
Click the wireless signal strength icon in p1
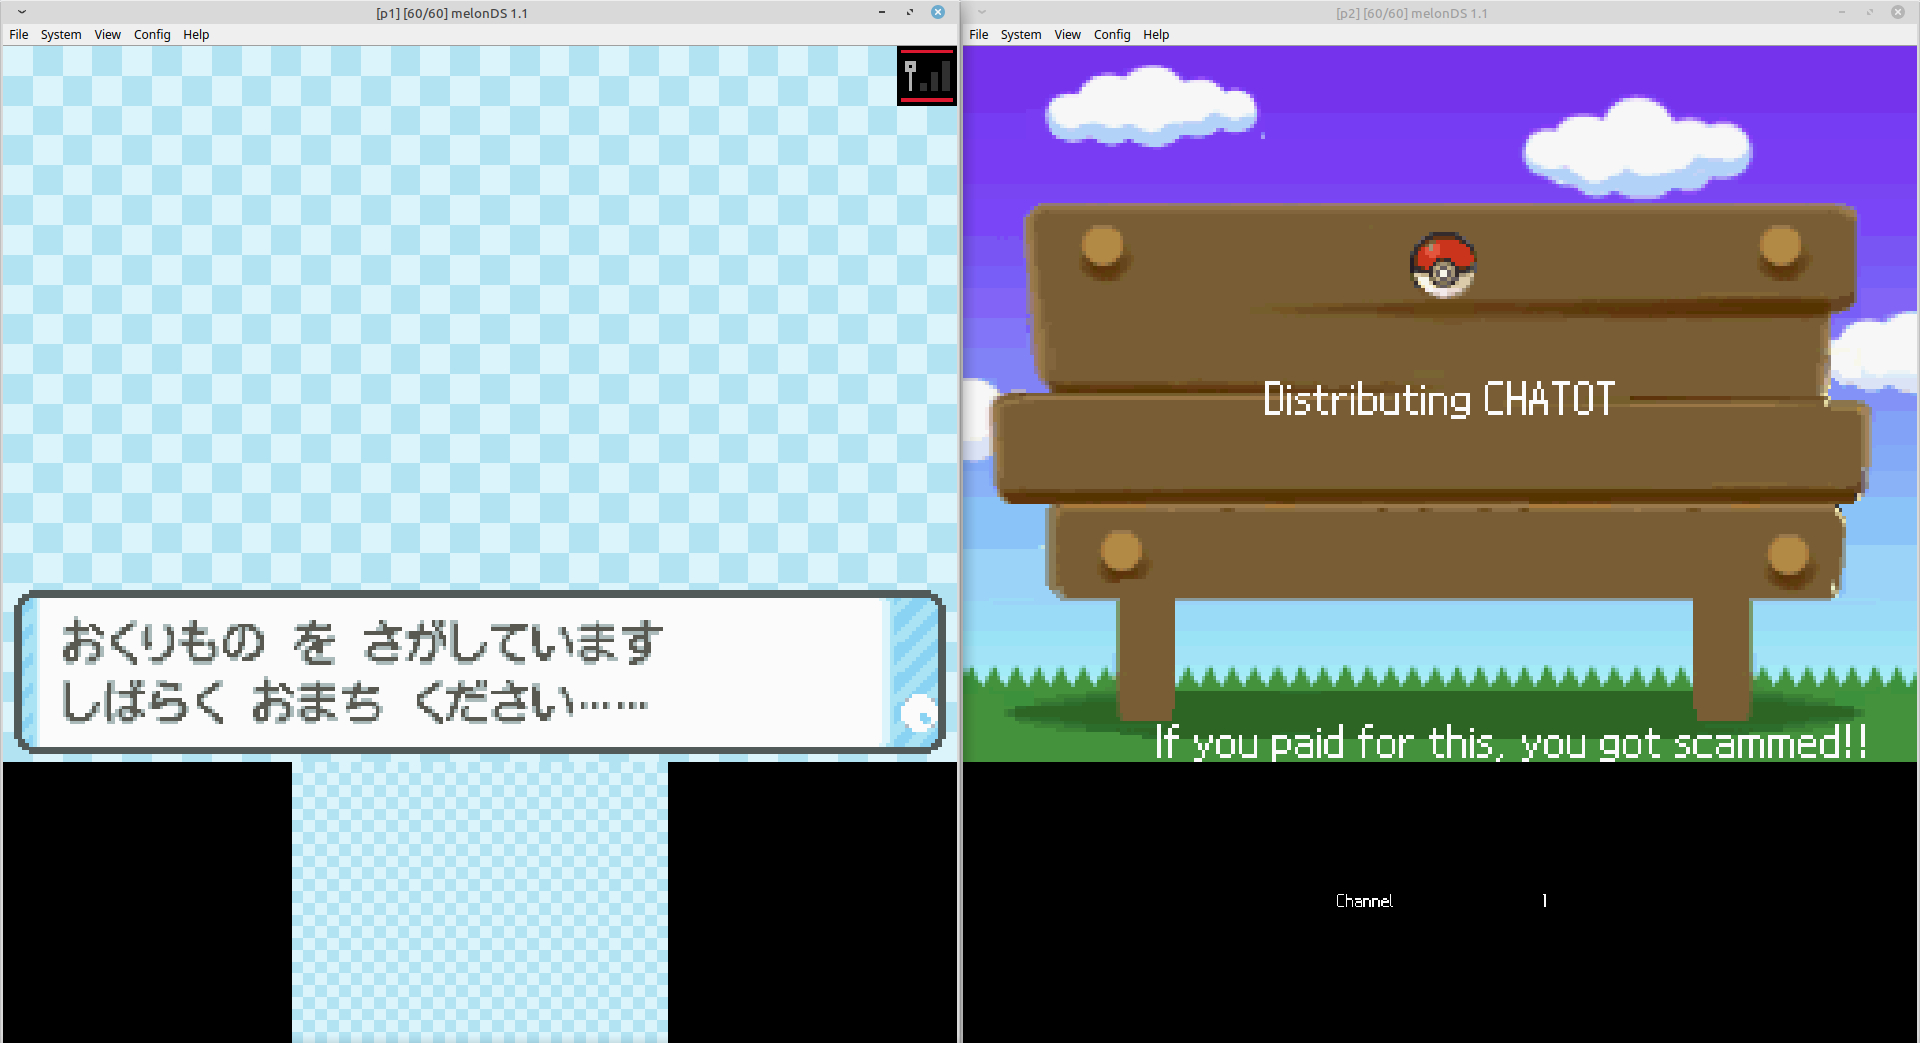(927, 76)
